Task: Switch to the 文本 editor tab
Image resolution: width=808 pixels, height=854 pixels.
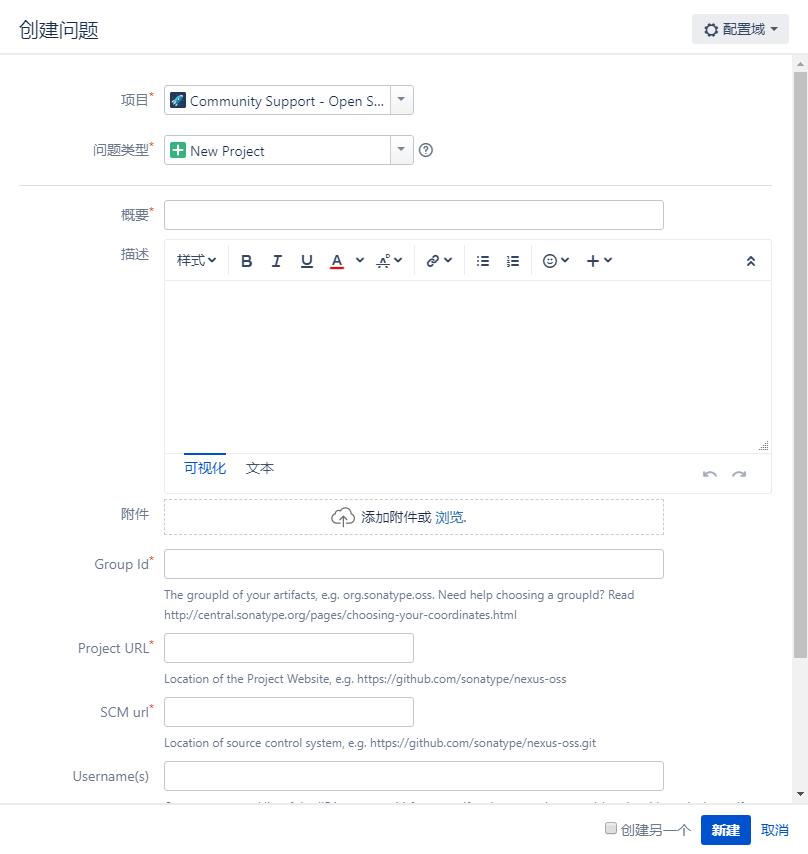Action: click(x=260, y=468)
